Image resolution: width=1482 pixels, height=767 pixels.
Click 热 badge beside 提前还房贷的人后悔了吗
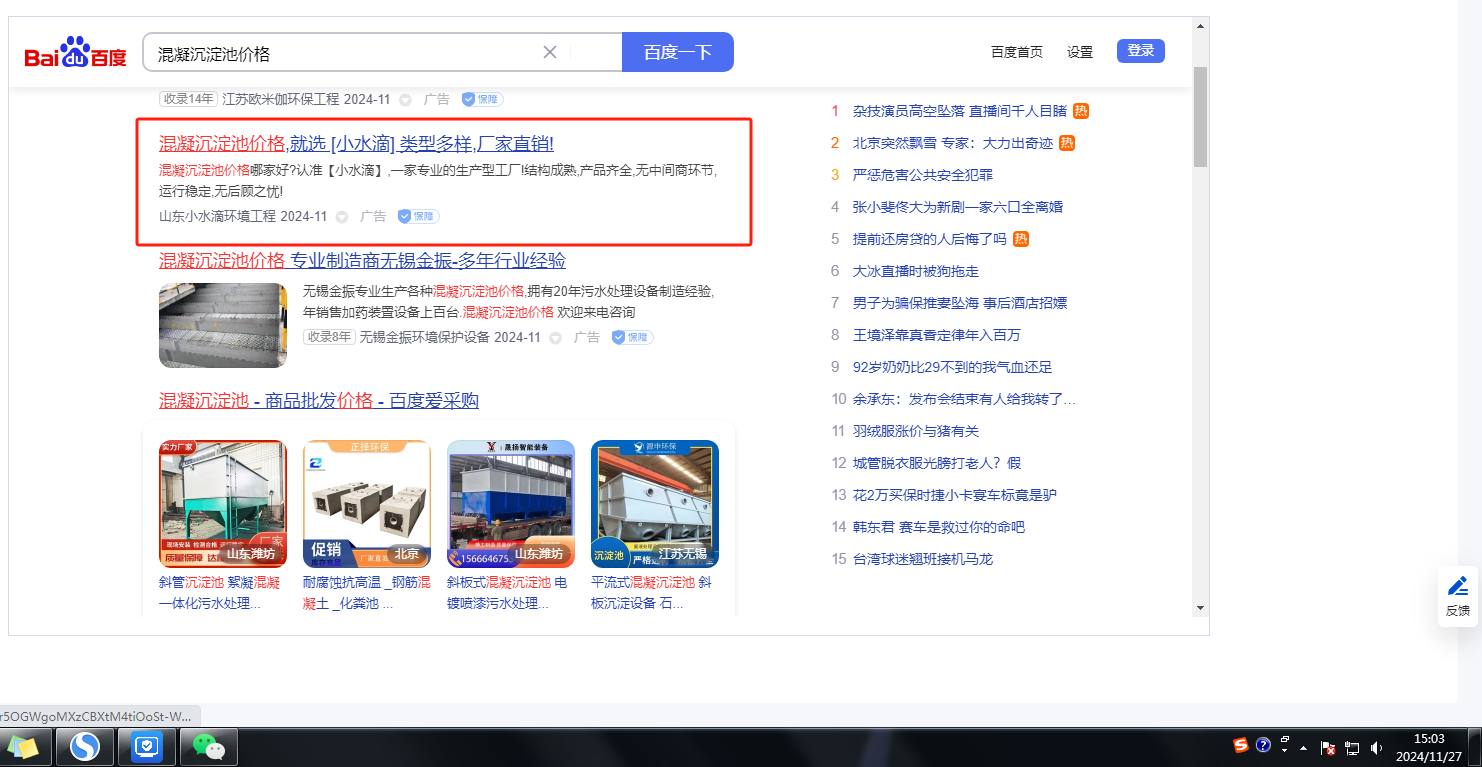pyautogui.click(x=1021, y=239)
